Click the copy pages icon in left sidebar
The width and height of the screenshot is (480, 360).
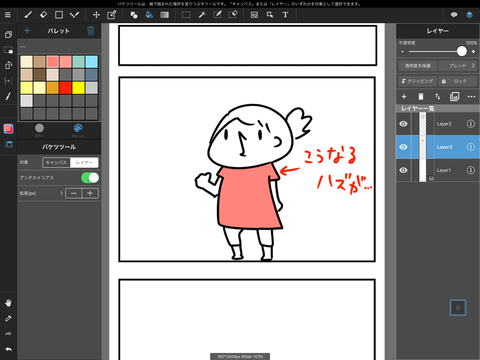(8, 35)
